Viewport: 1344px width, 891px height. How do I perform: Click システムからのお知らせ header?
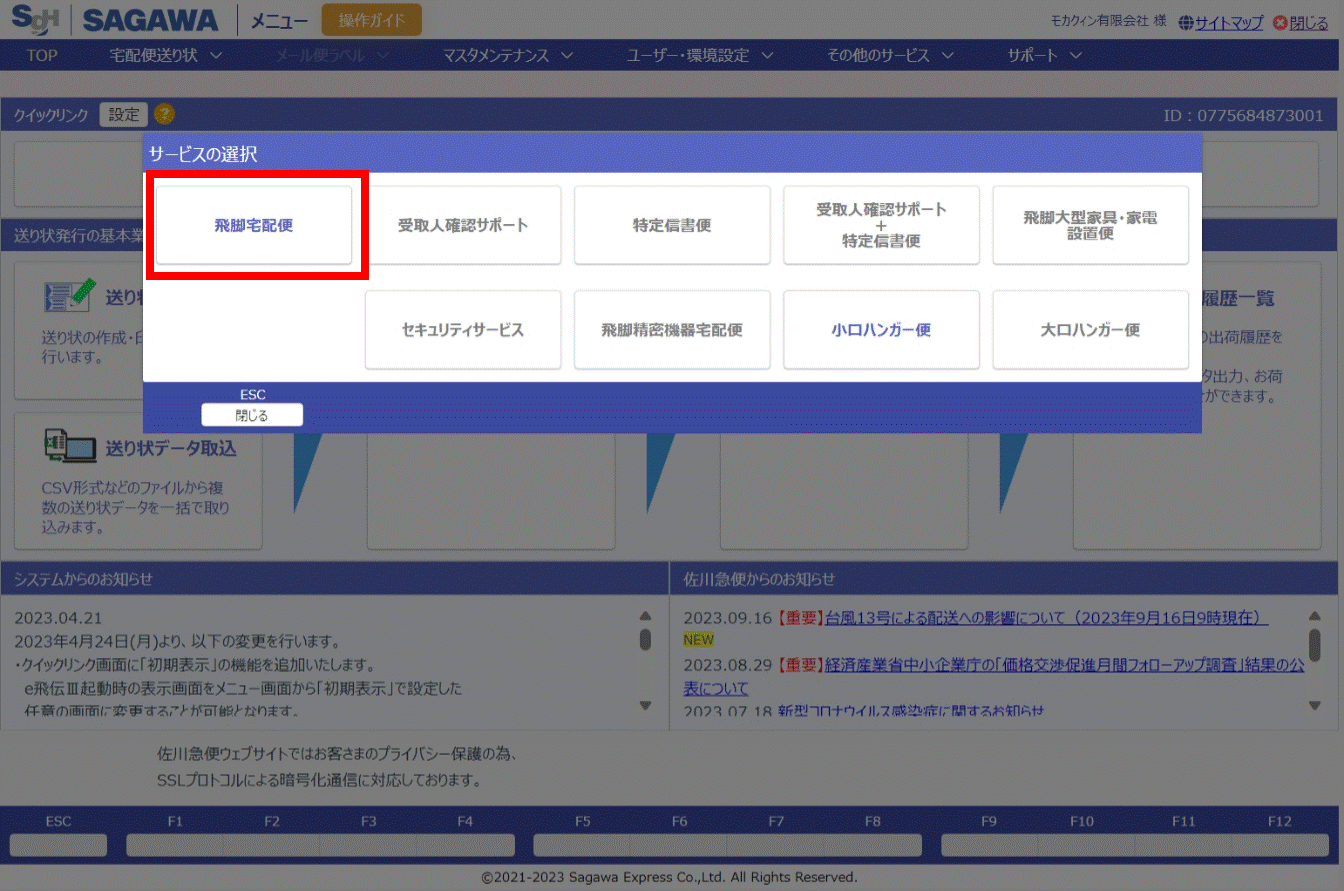pos(83,579)
